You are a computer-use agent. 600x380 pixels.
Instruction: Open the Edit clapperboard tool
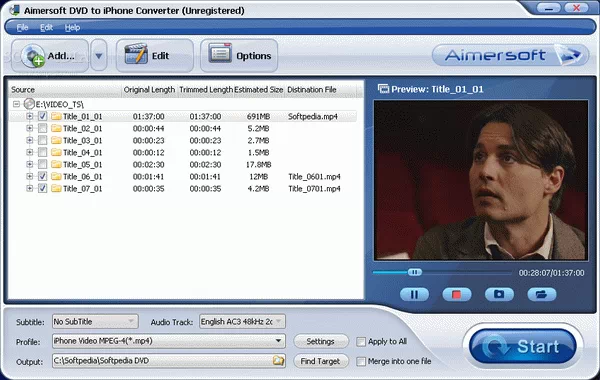[155, 56]
